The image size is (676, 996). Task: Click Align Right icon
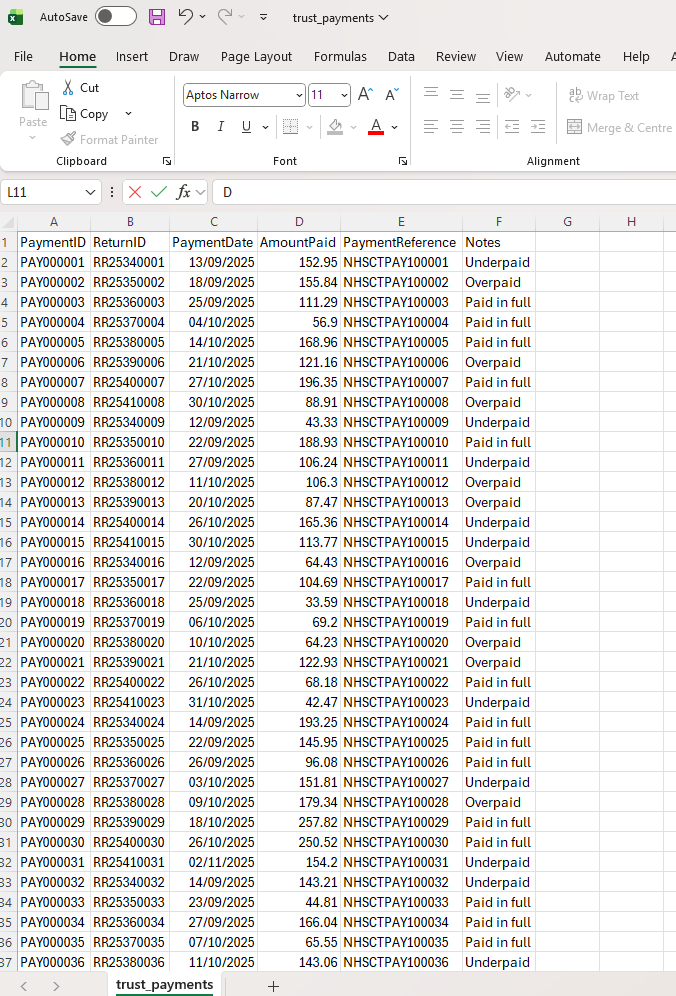pos(483,126)
